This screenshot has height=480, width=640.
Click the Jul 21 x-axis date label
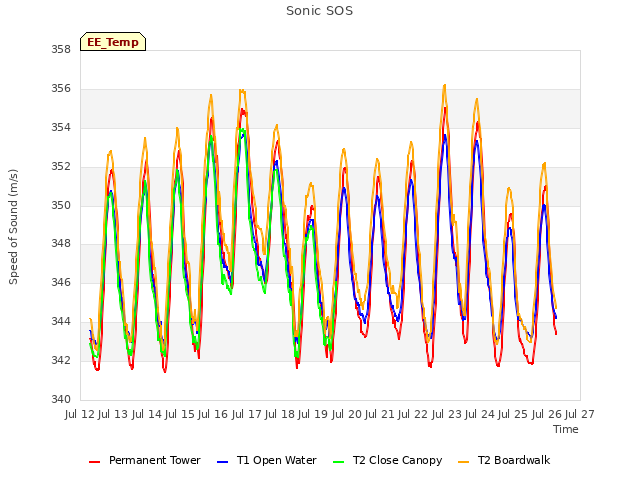pyautogui.click(x=380, y=414)
